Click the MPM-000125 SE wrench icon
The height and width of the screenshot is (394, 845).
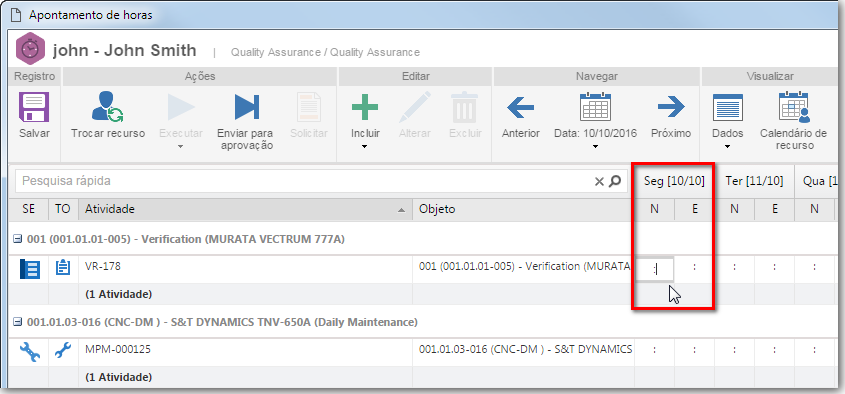(x=30, y=351)
